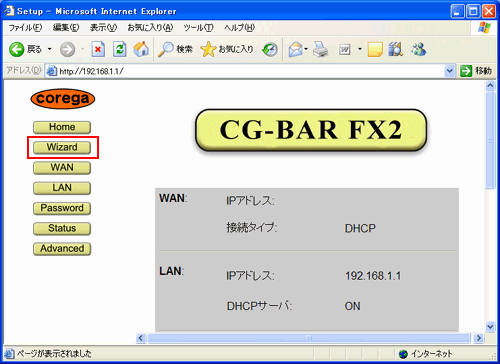Screen dimensions: 500x364
Task: Click the green Back arrow icon
Action: pyautogui.click(x=16, y=50)
